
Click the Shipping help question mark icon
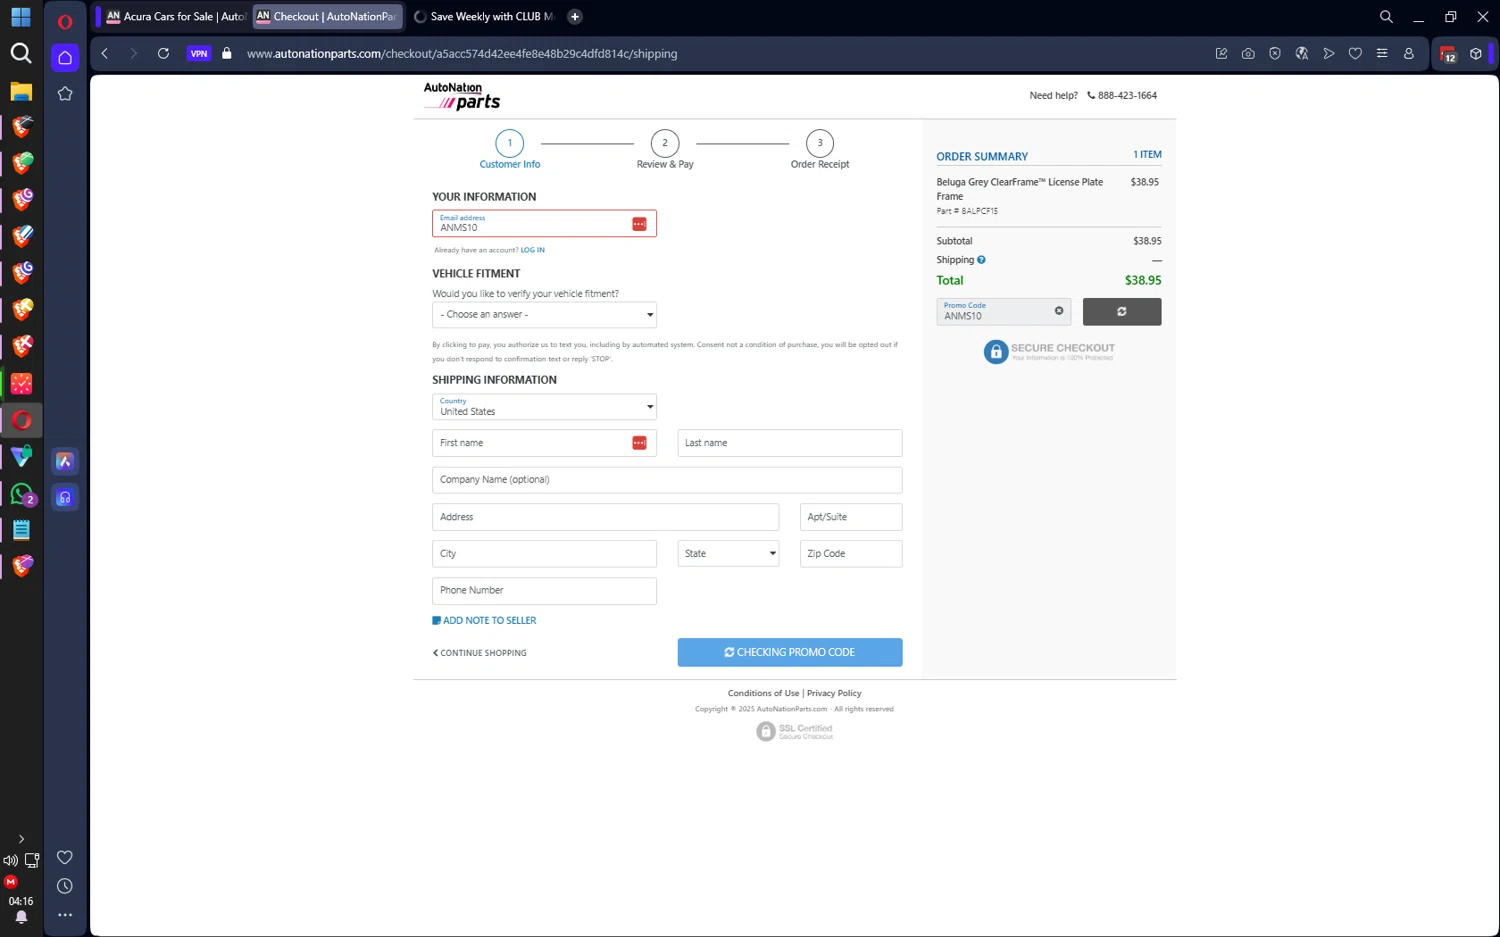tap(981, 260)
